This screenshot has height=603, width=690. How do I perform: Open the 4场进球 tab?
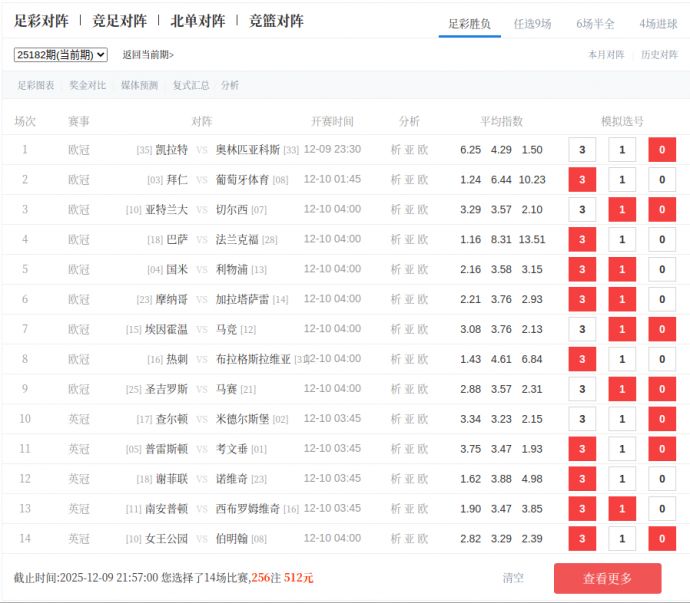click(658, 23)
